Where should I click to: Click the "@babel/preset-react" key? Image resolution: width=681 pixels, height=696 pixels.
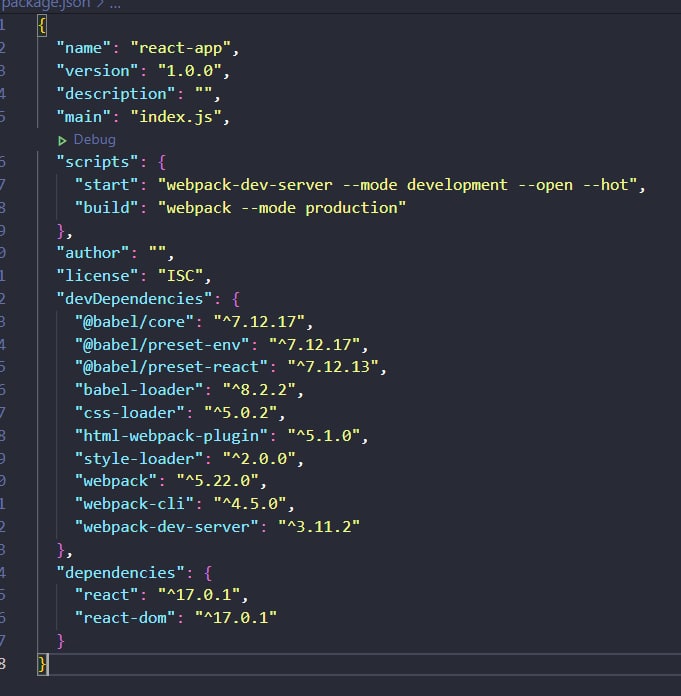pos(171,367)
